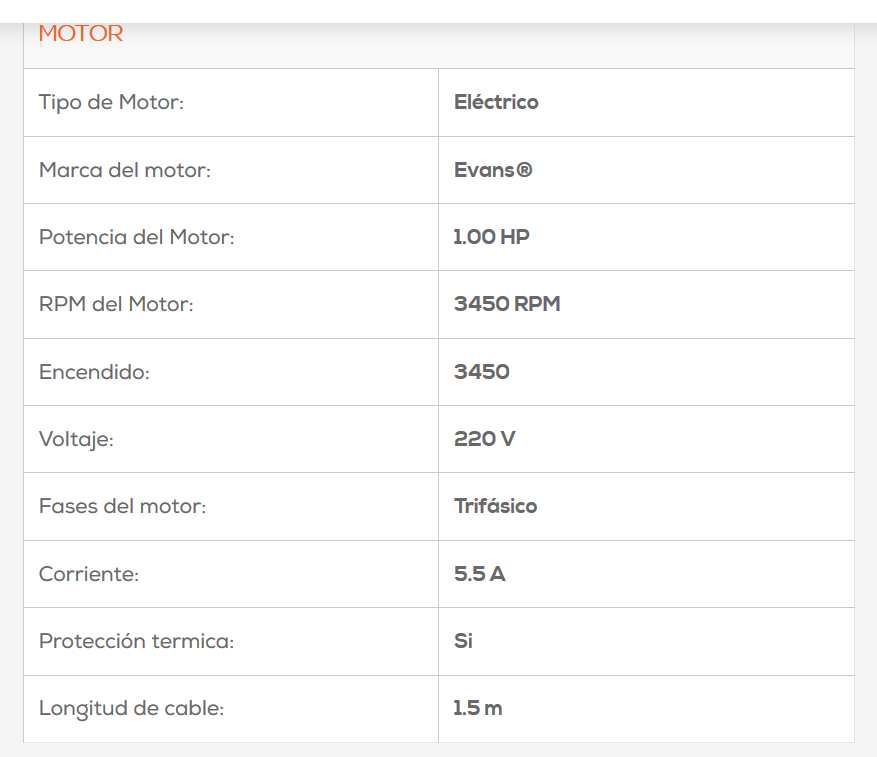Click the 'Protección termica:' label
Viewport: 877px width, 757px height.
[x=136, y=641]
